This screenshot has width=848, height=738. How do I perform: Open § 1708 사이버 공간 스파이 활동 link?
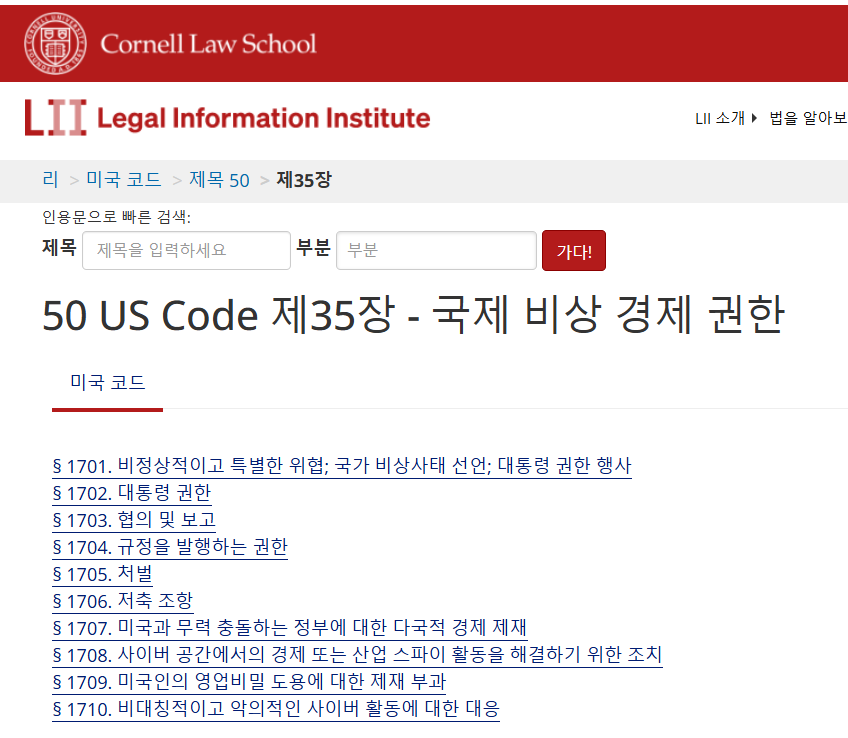click(x=357, y=655)
